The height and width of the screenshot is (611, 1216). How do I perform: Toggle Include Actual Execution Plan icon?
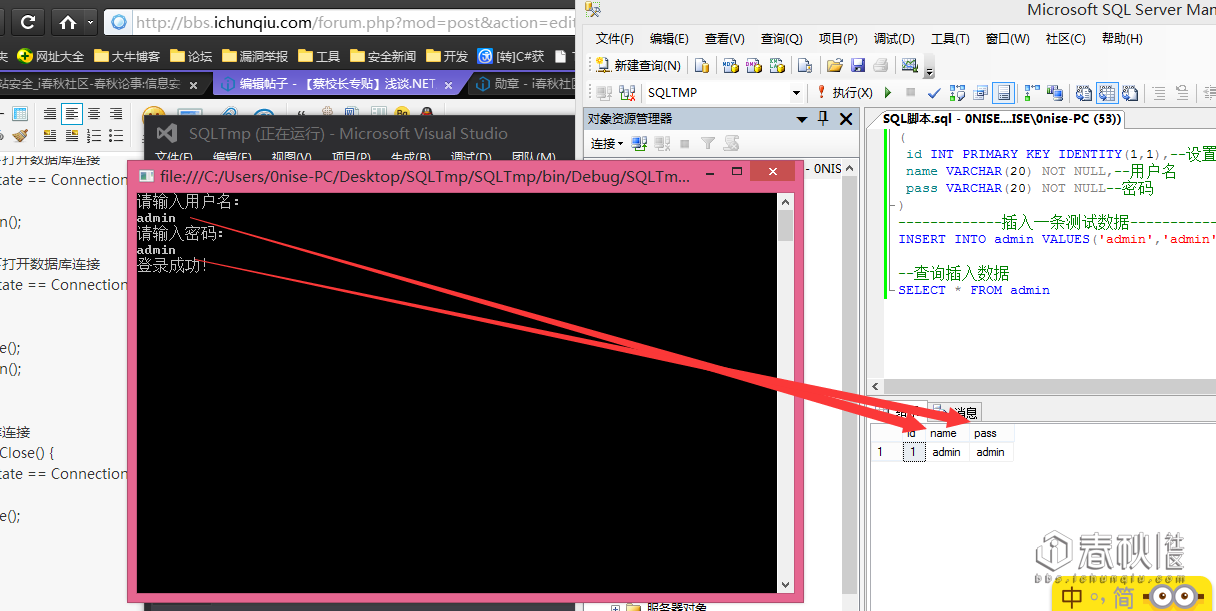point(1032,92)
